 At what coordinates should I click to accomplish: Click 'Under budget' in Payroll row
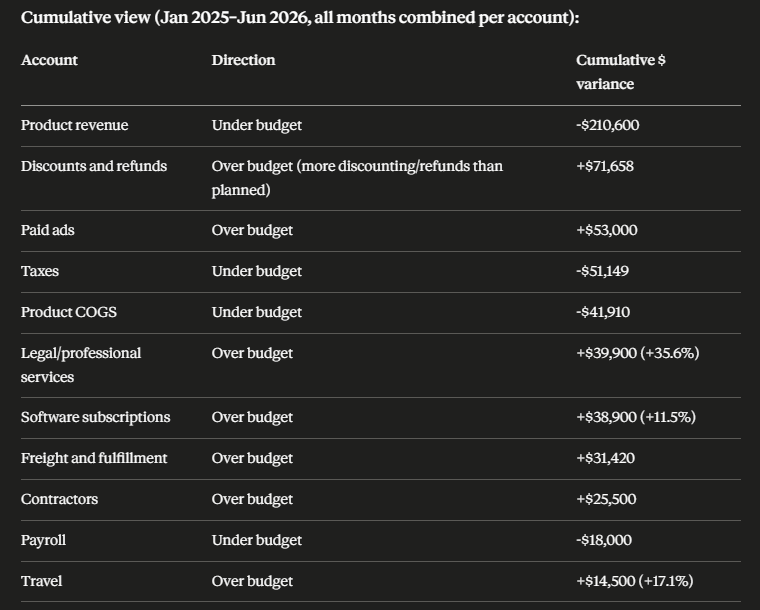click(x=257, y=541)
